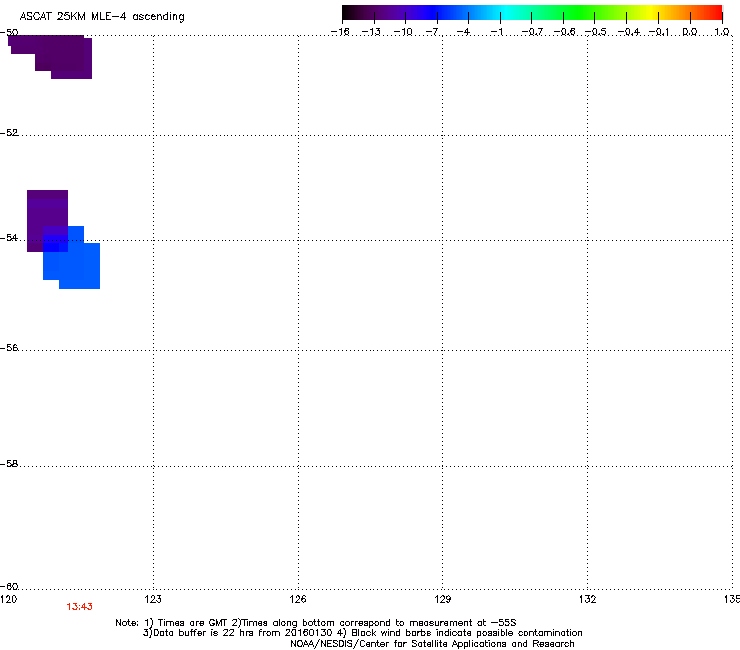Click the longitude label 129

pyautogui.click(x=442, y=599)
